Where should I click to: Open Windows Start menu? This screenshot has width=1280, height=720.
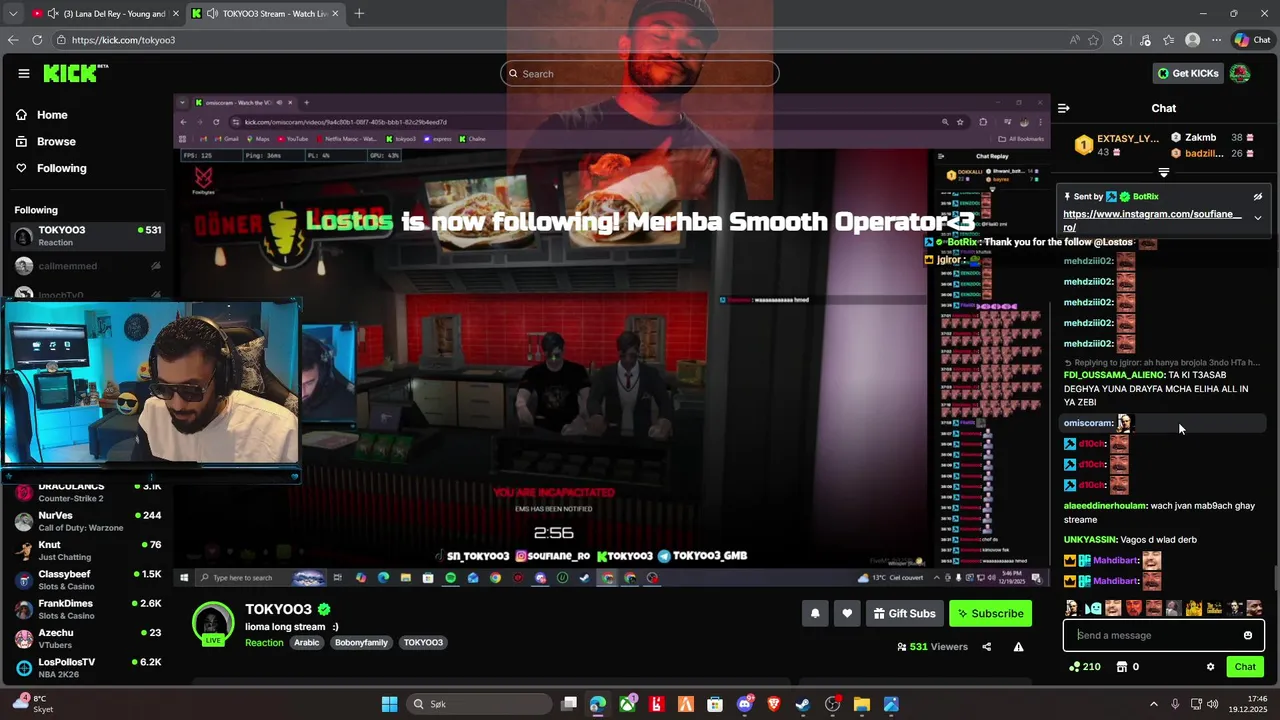tap(389, 704)
